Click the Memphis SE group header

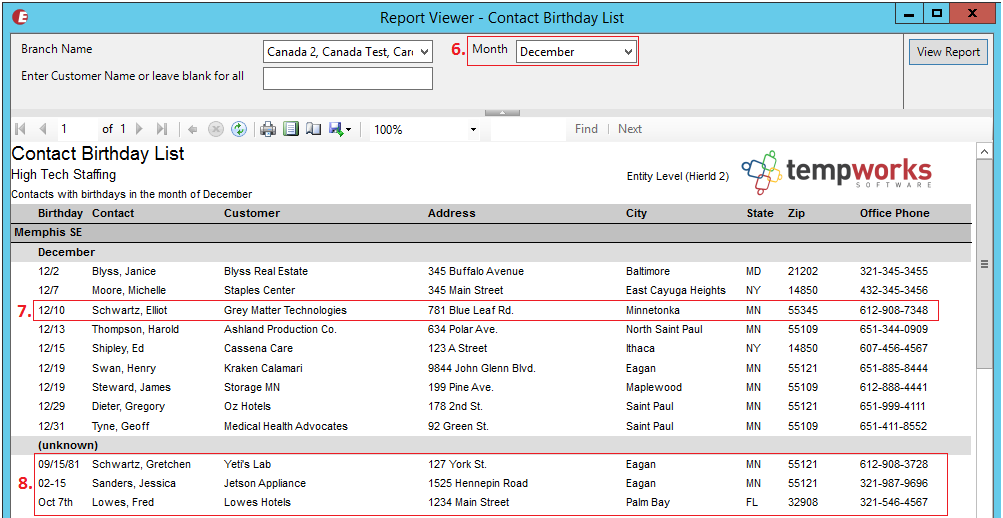(48, 233)
